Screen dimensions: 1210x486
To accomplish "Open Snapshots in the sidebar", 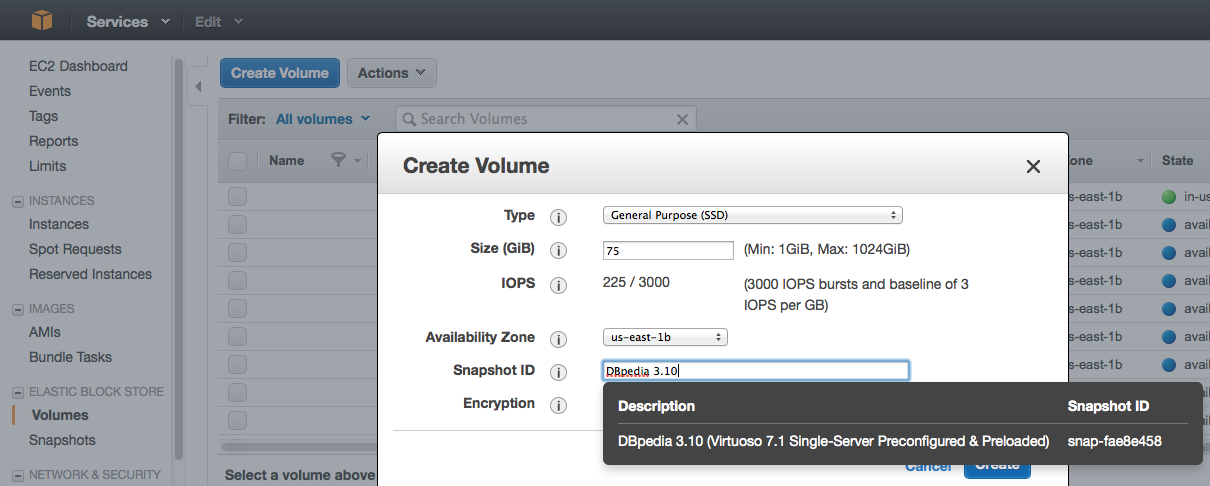I will 62,440.
